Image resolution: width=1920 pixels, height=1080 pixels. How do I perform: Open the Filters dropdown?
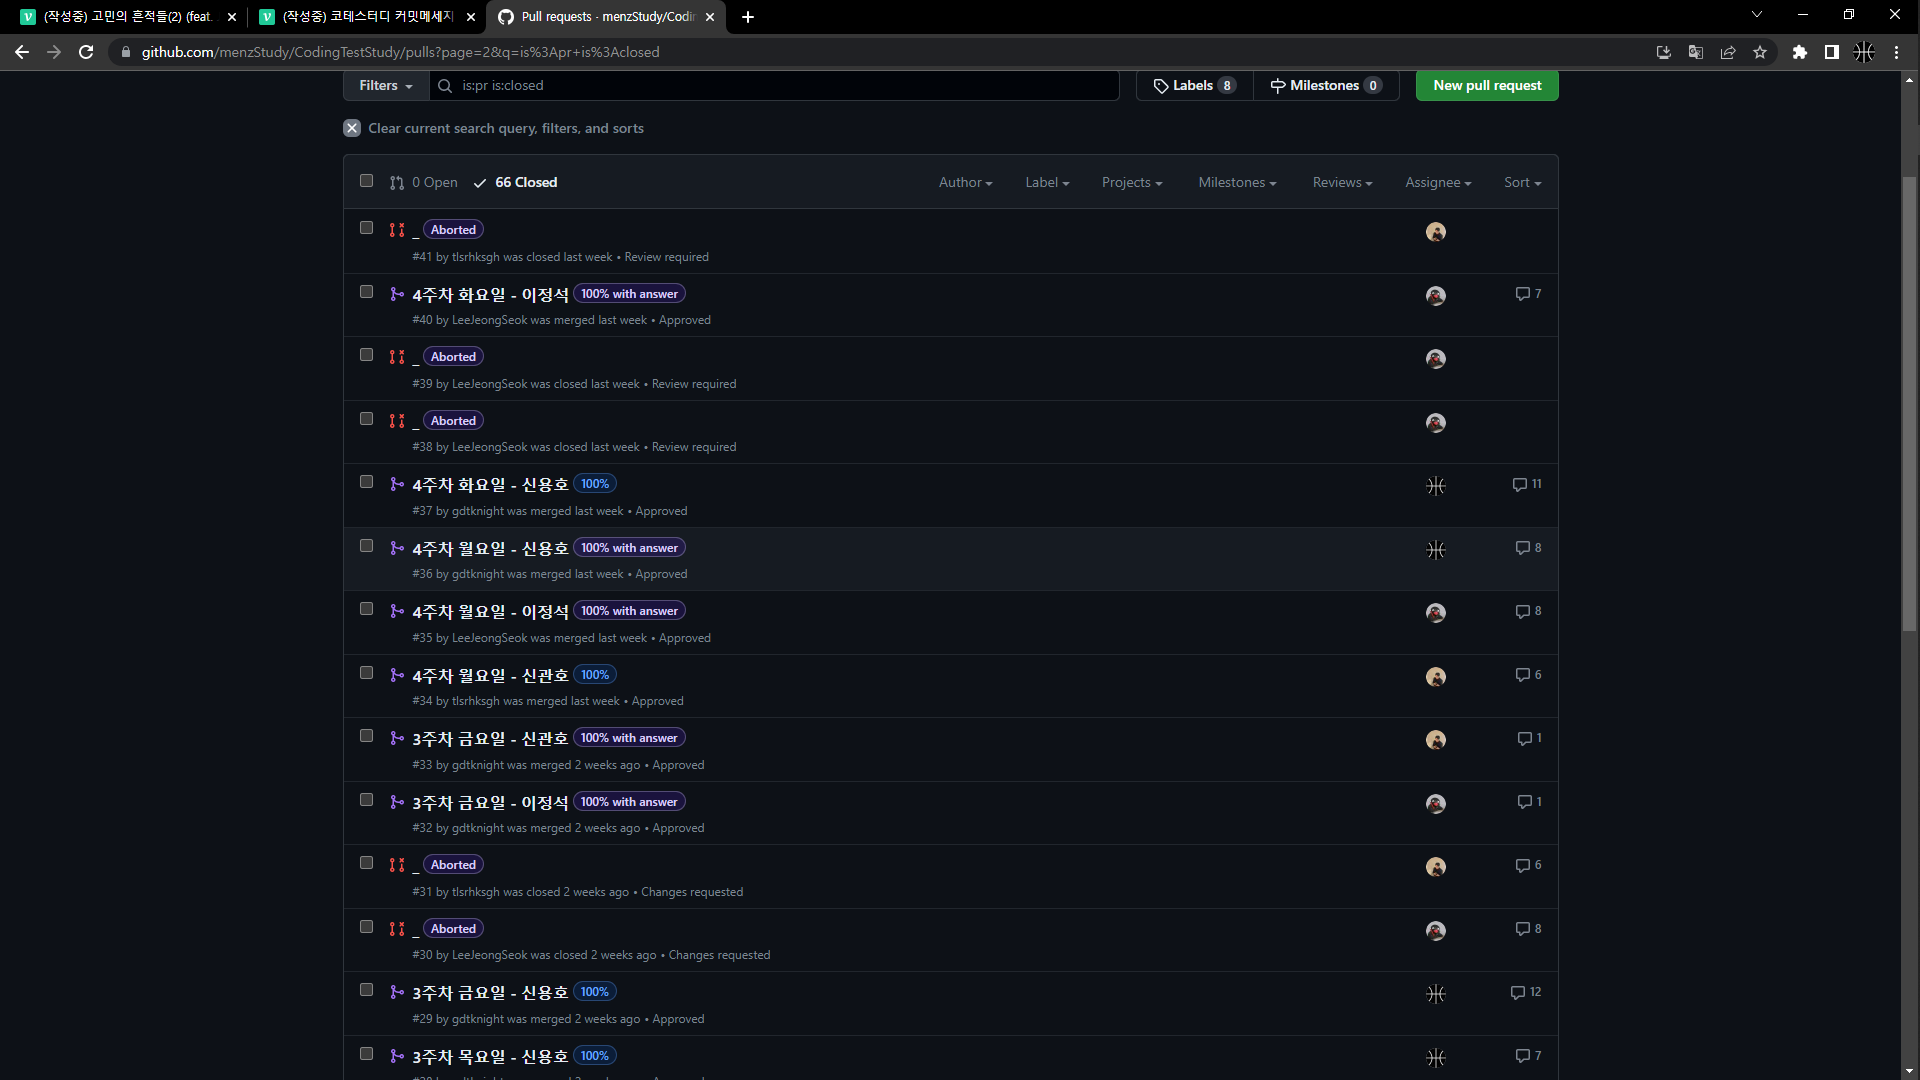(x=385, y=86)
